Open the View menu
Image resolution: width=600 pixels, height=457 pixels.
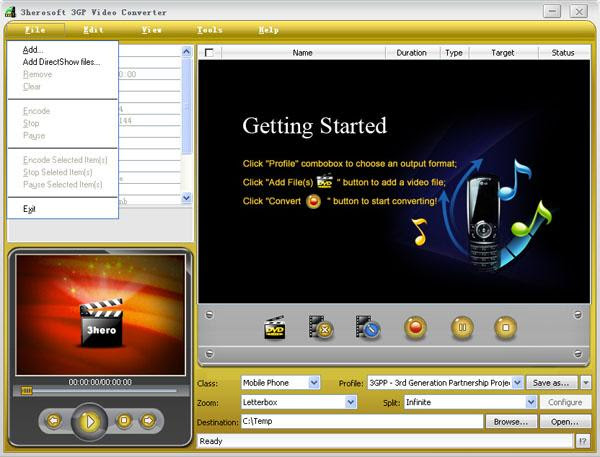[x=152, y=30]
